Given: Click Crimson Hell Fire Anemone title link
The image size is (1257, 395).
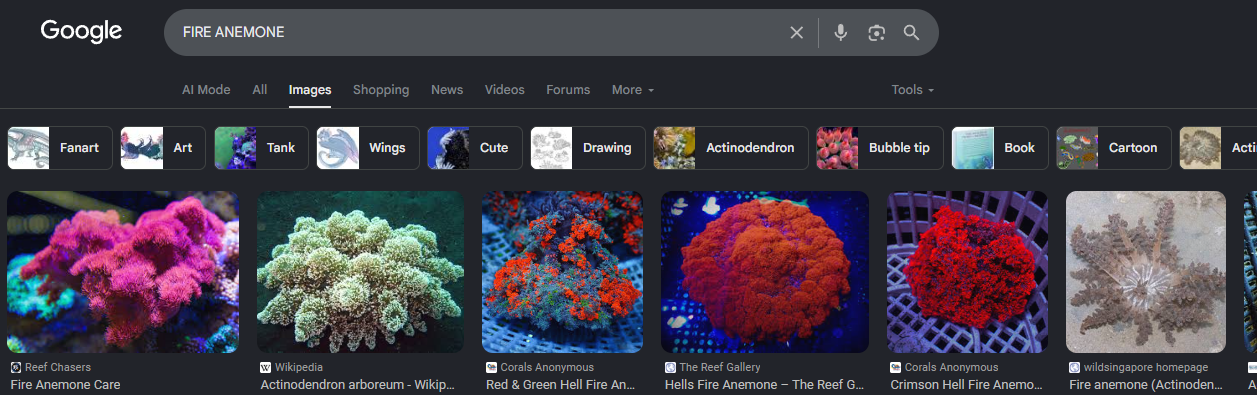Looking at the screenshot, I should coord(967,385).
